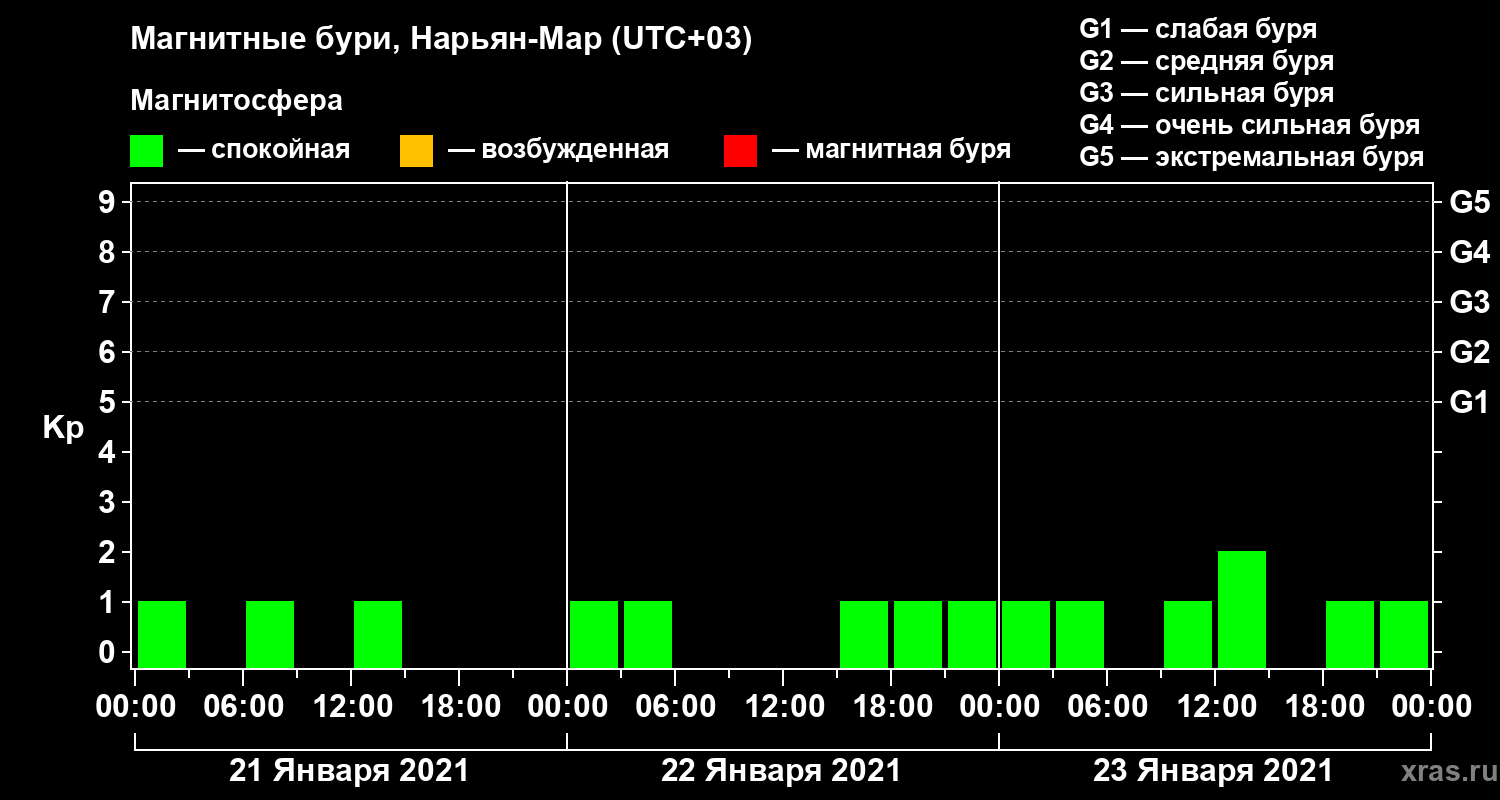Click the '12:00' time label for 22 Января
Viewport: 1500px width, 800px height.
click(x=783, y=706)
